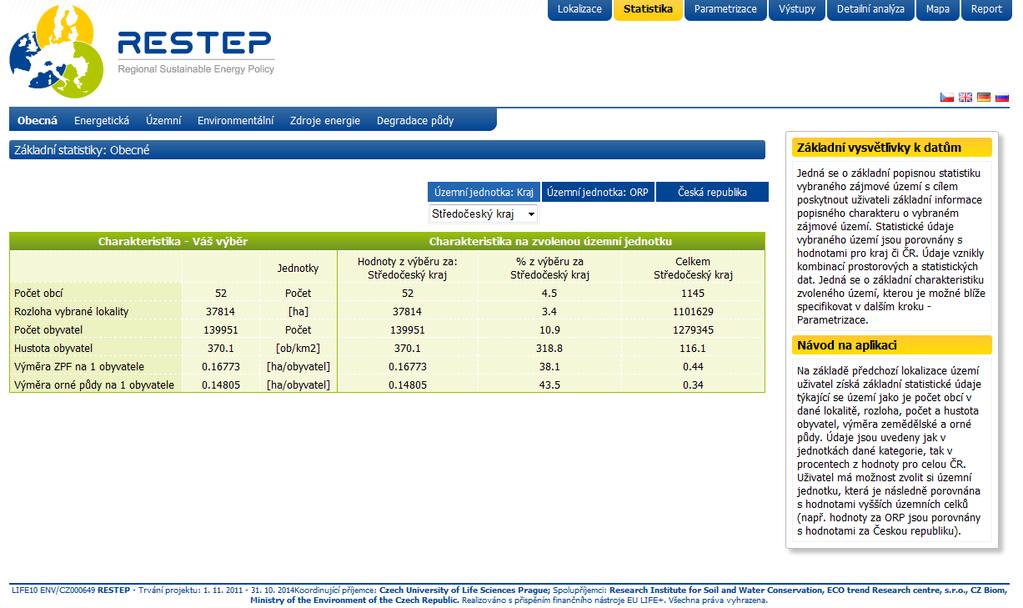Viewport: 1023px width, 608px height.
Task: Switch to the Výstupy tab
Action: tap(797, 9)
